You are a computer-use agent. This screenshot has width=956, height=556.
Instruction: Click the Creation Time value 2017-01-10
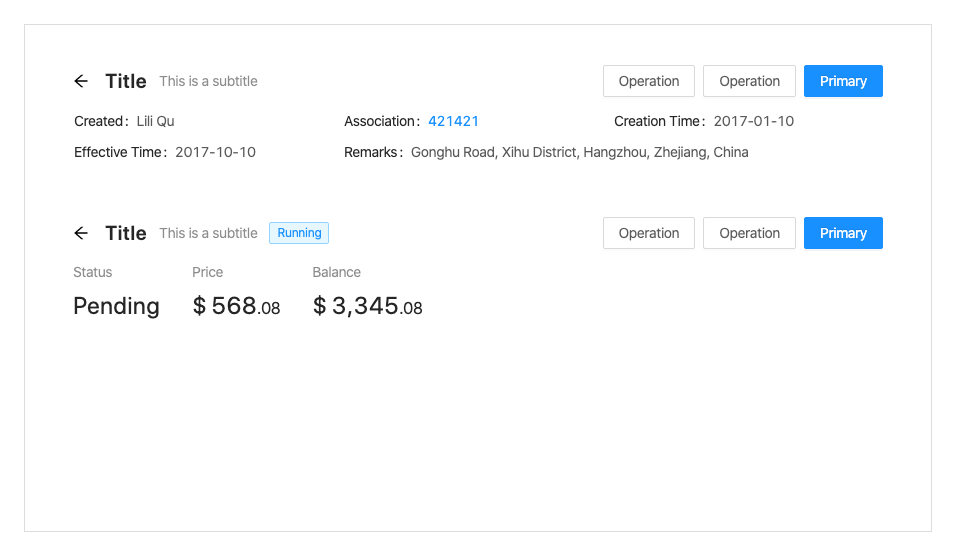[x=754, y=121]
